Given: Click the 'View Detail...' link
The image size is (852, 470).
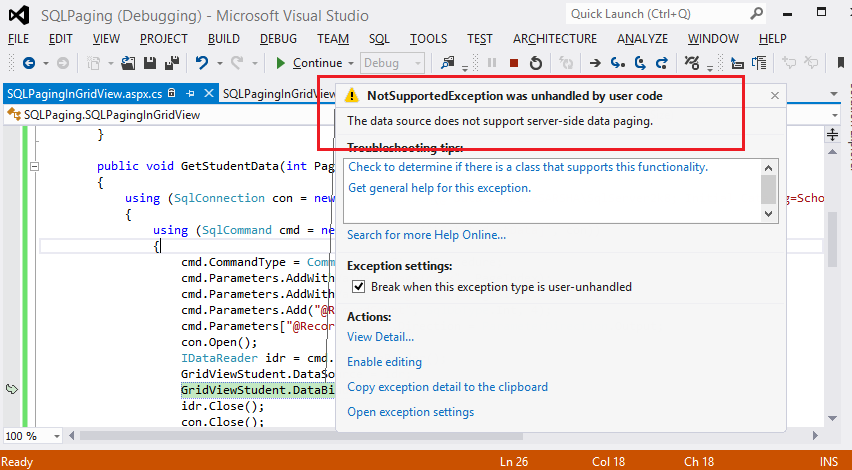Looking at the screenshot, I should pos(380,337).
